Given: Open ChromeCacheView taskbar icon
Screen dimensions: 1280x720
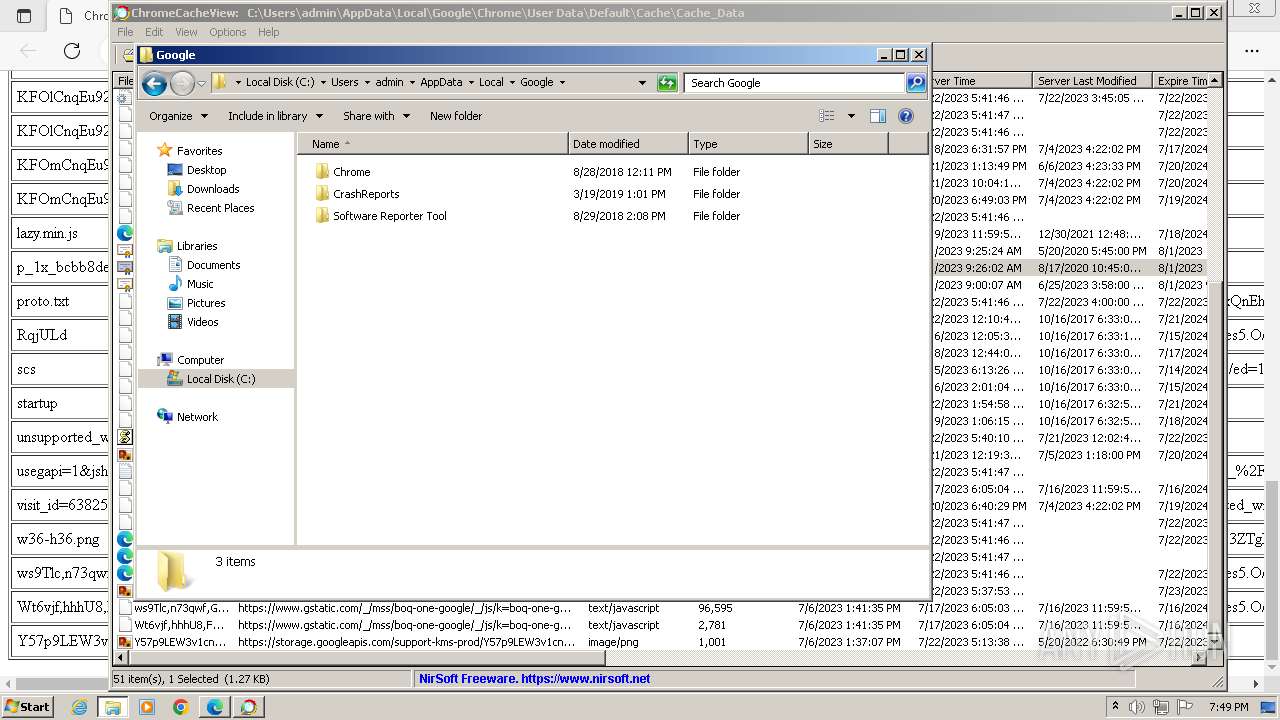Looking at the screenshot, I should pyautogui.click(x=249, y=707).
